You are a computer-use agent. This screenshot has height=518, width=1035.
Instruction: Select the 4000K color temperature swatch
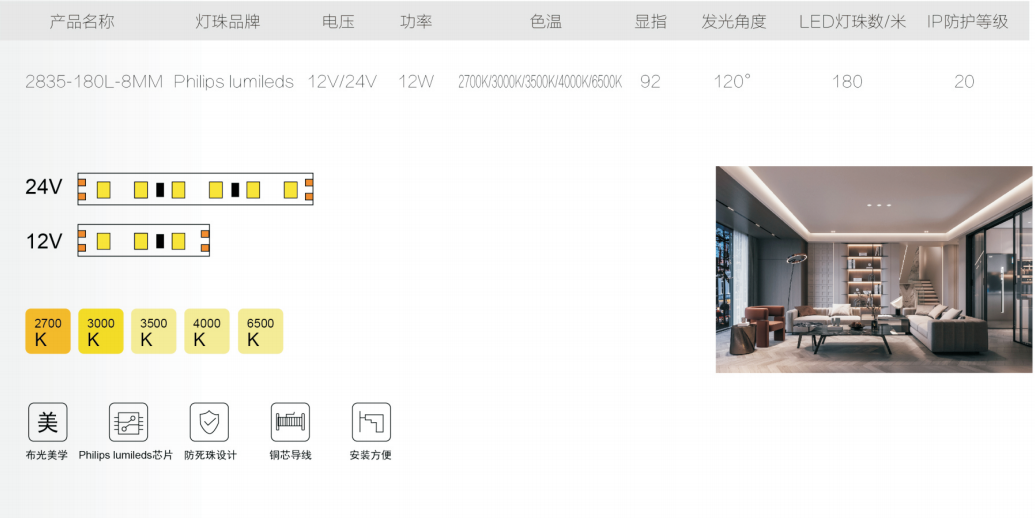[x=207, y=331]
